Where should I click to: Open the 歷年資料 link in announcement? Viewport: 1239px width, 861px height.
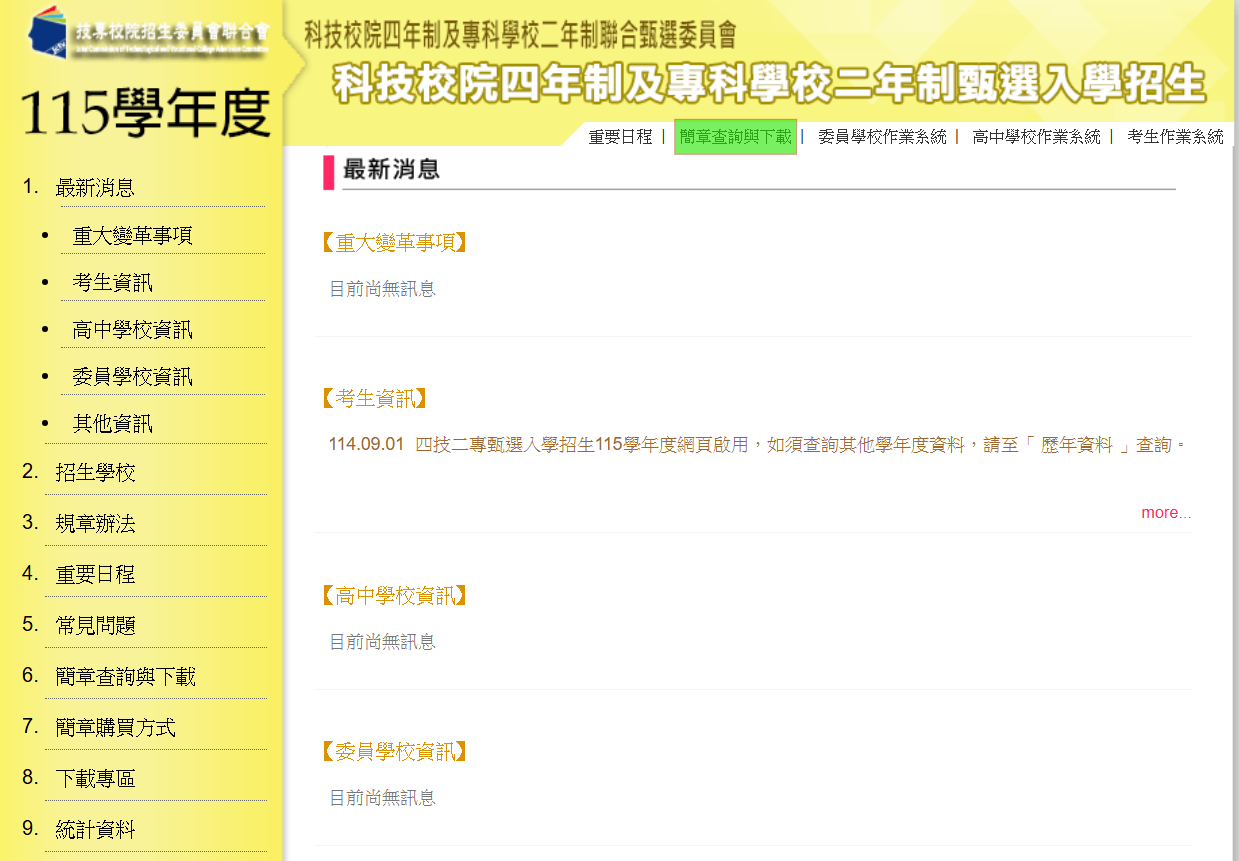(1076, 445)
